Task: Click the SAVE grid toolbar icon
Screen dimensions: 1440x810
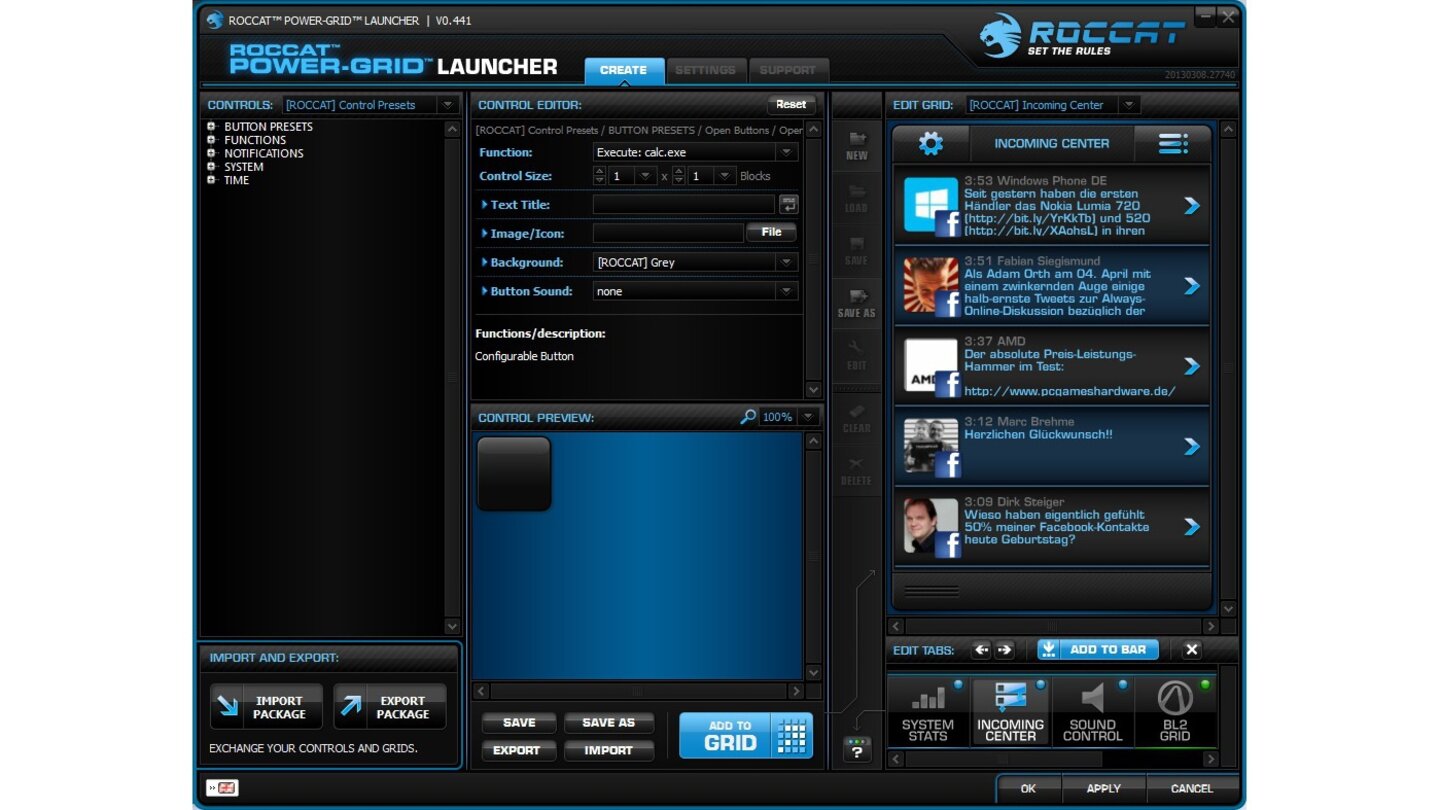Action: (x=856, y=251)
